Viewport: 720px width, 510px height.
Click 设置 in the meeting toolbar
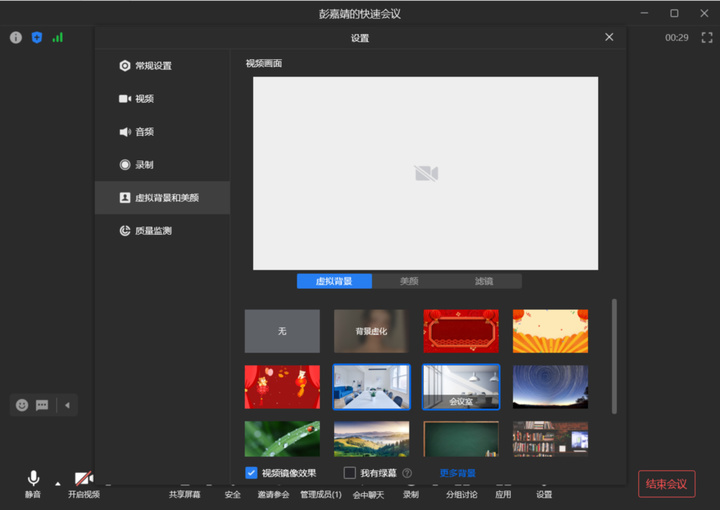click(x=544, y=494)
